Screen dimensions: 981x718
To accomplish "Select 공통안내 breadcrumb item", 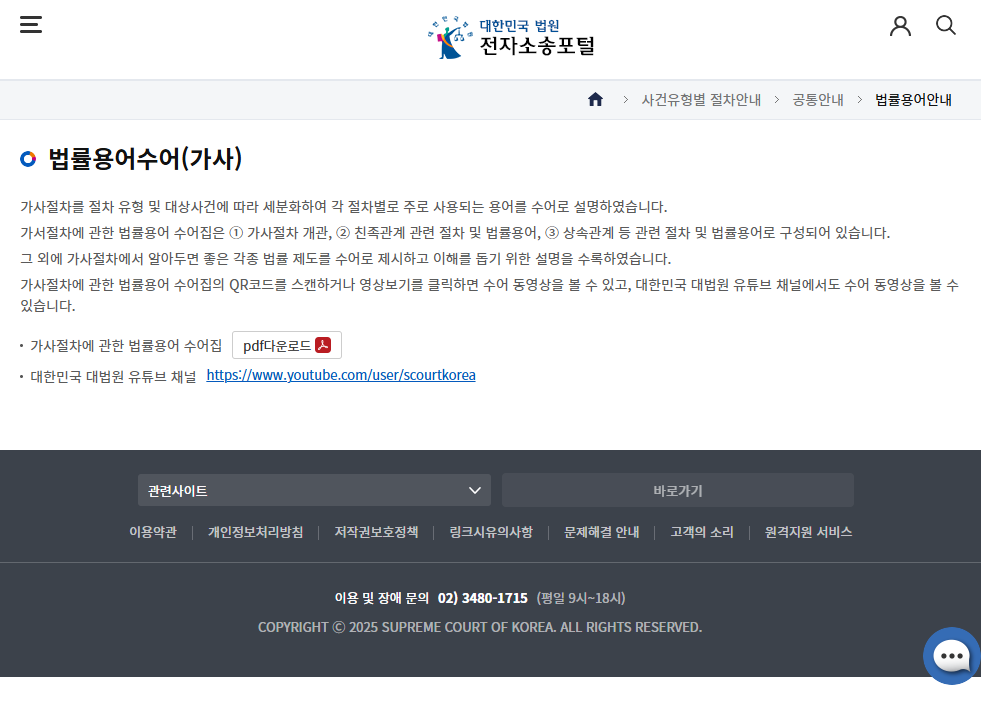I will pos(818,100).
